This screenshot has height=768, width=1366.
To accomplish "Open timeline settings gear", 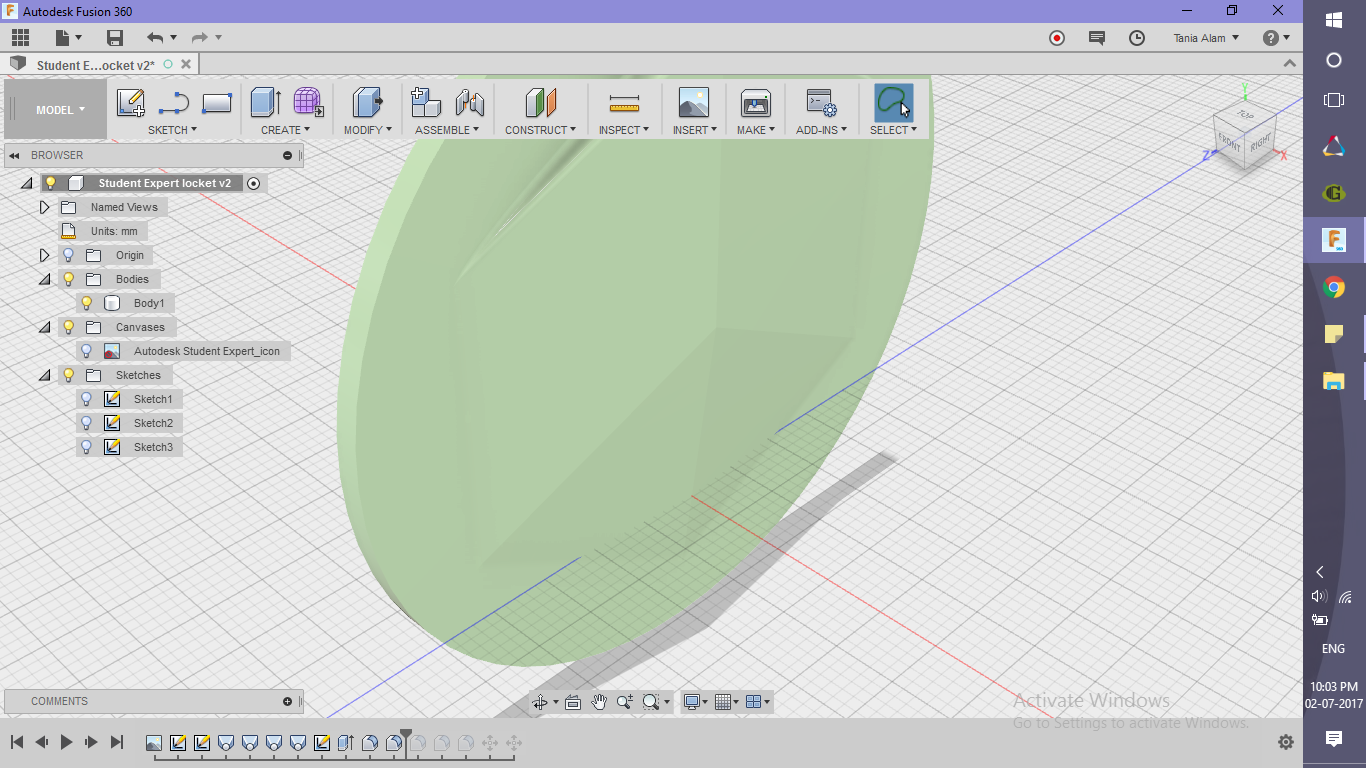I will coord(1286,742).
